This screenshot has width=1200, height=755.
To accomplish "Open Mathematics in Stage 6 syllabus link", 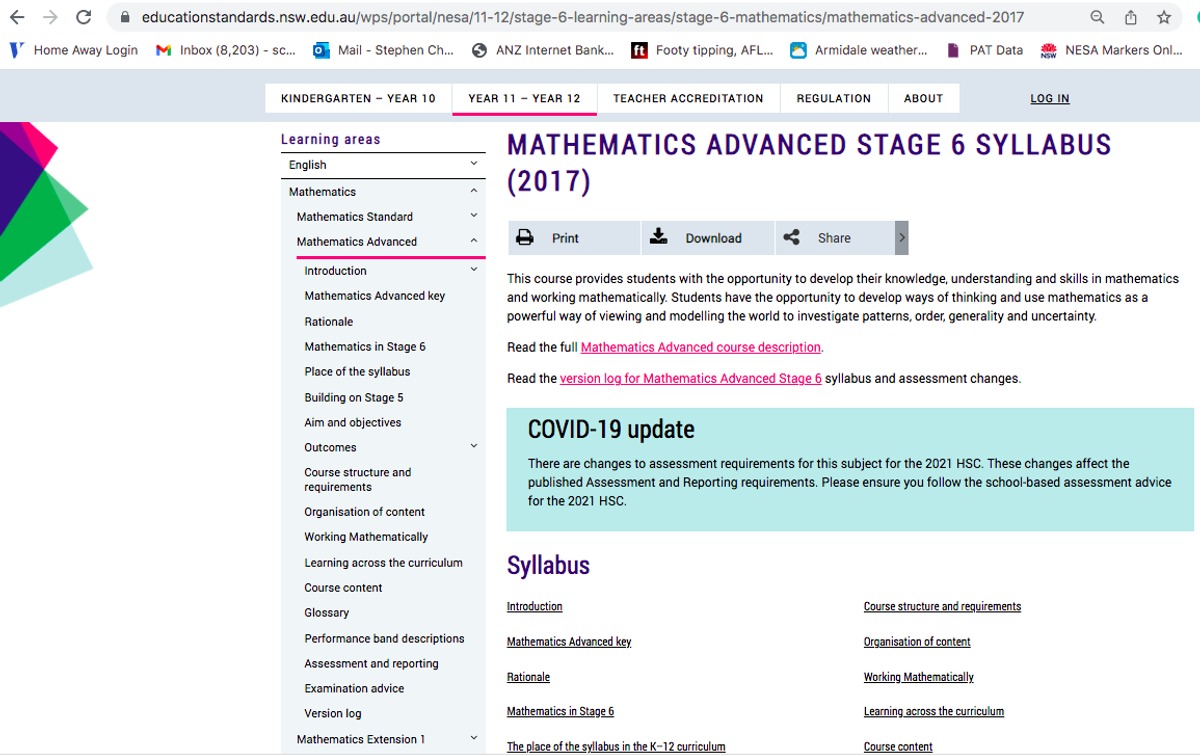I will (560, 712).
